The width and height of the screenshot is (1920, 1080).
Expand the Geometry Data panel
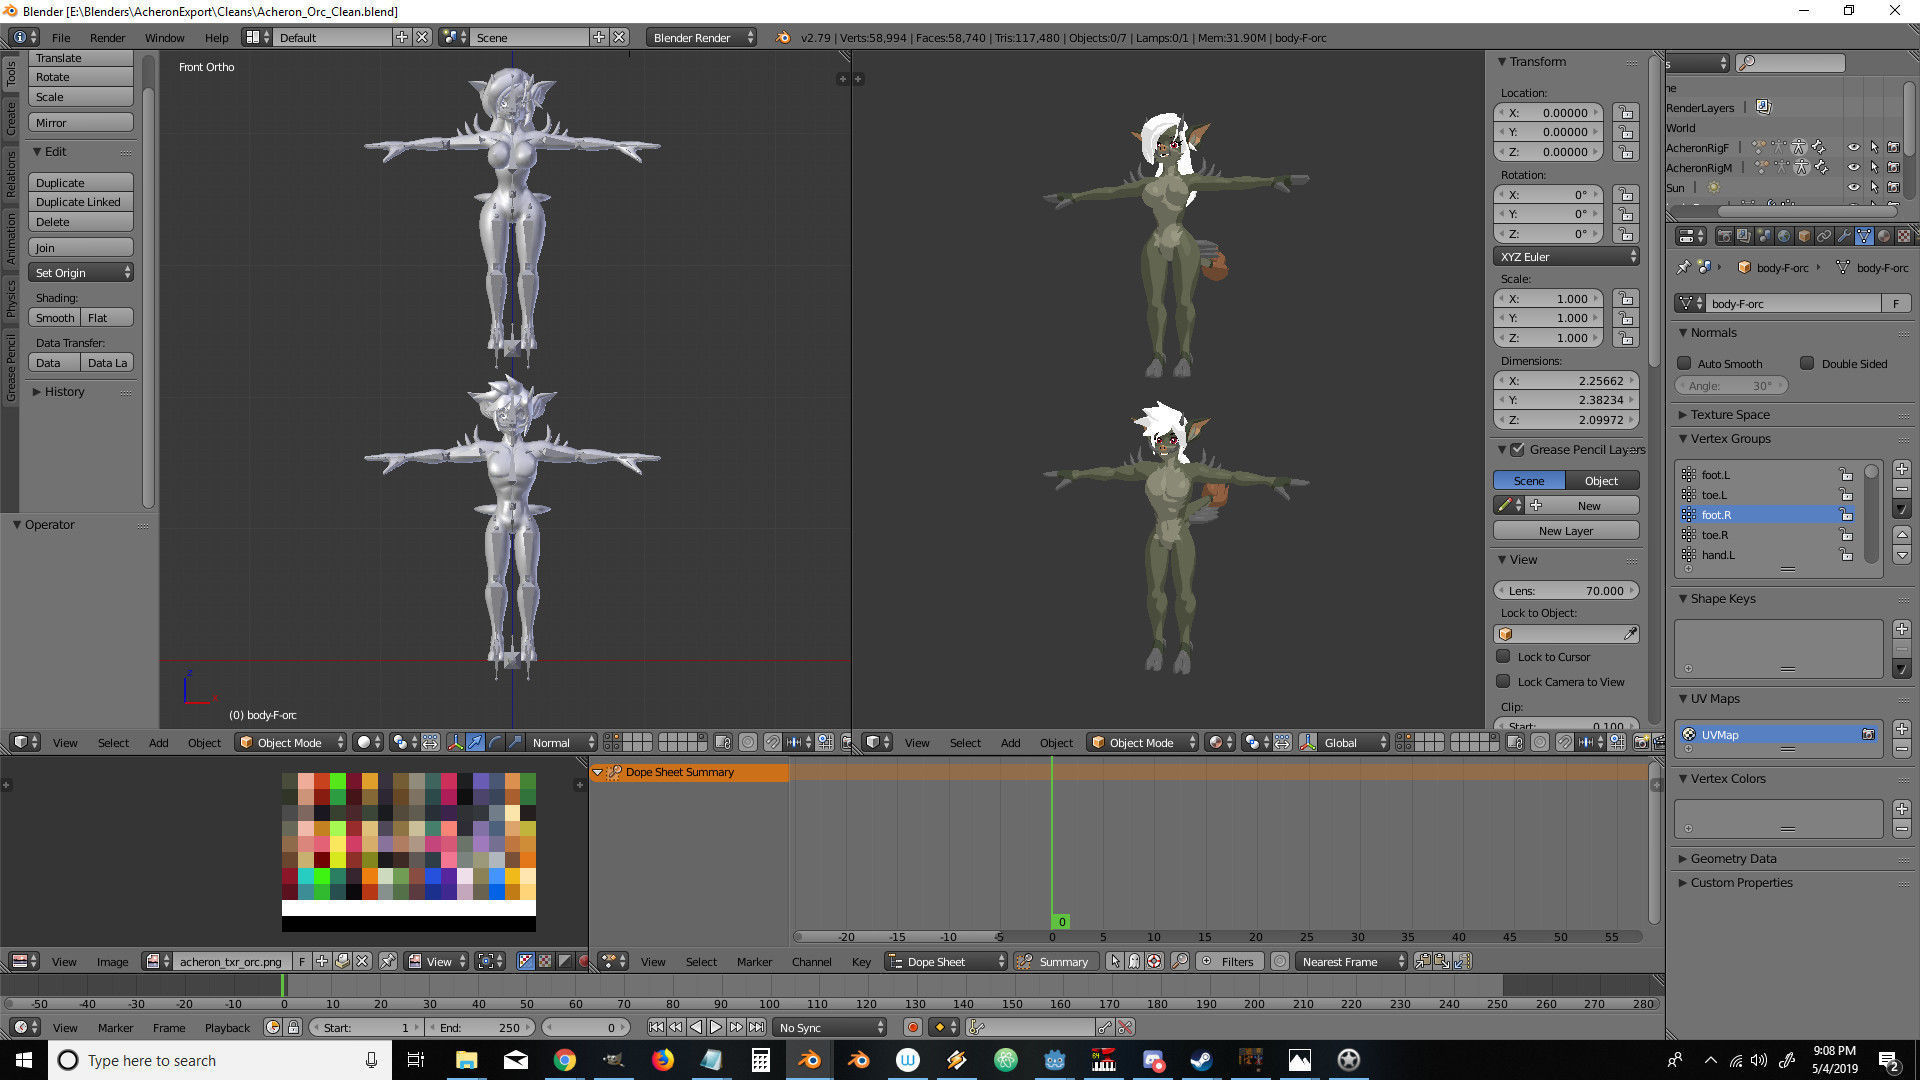[x=1733, y=858]
